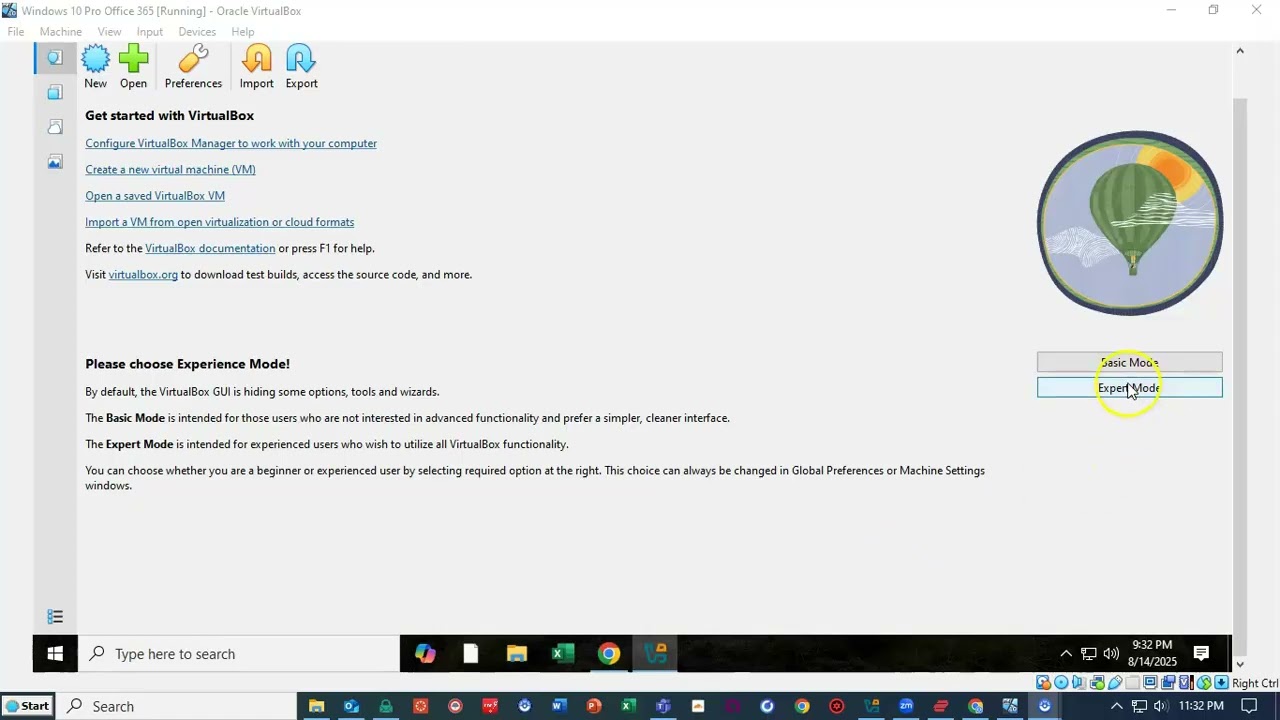This screenshot has width=1280, height=720.
Task: Click scrollbar down arrow
Action: coord(1240,663)
